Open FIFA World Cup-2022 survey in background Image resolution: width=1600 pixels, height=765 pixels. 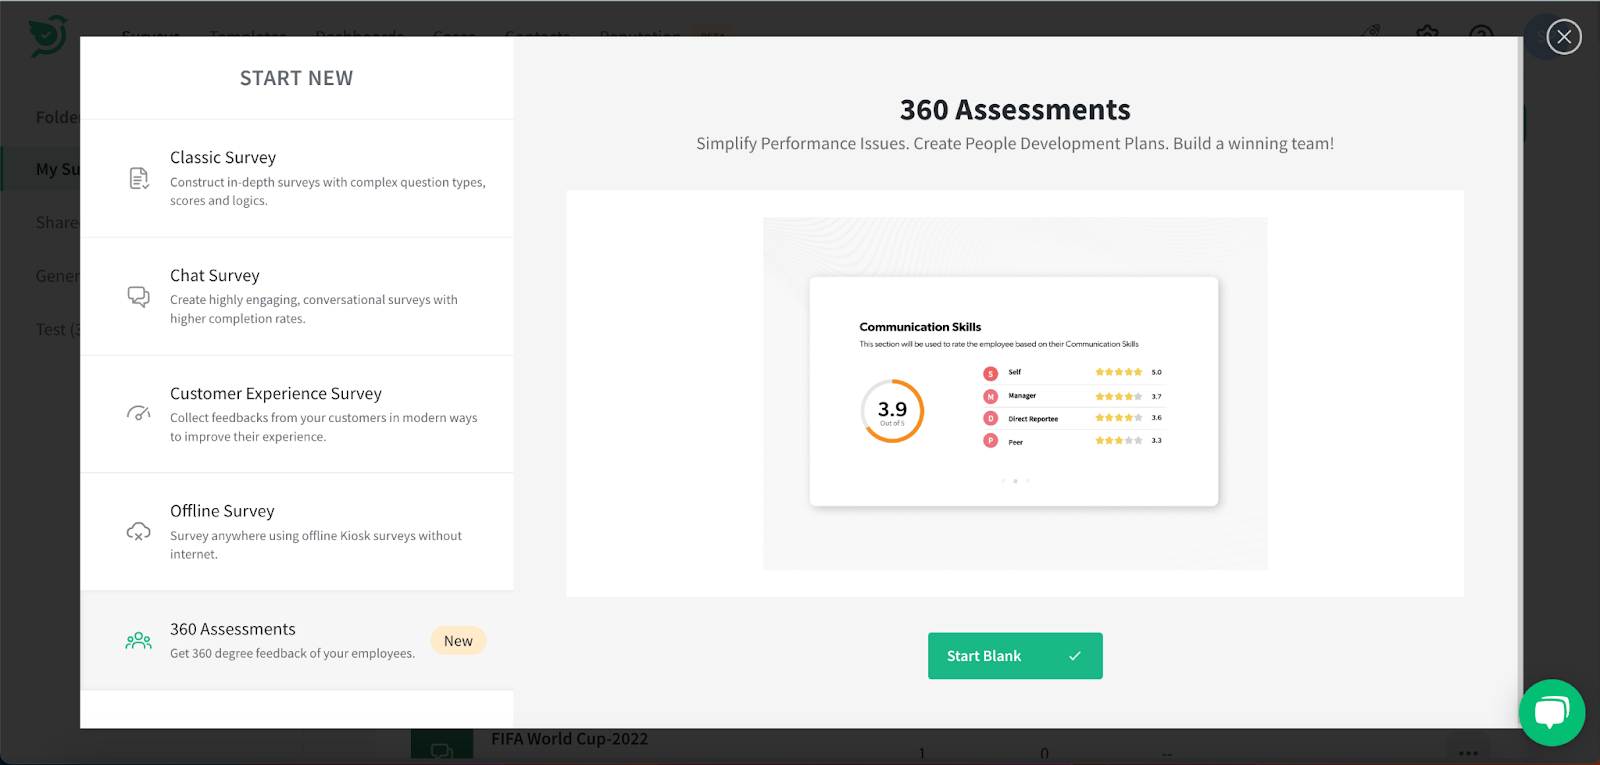click(569, 739)
